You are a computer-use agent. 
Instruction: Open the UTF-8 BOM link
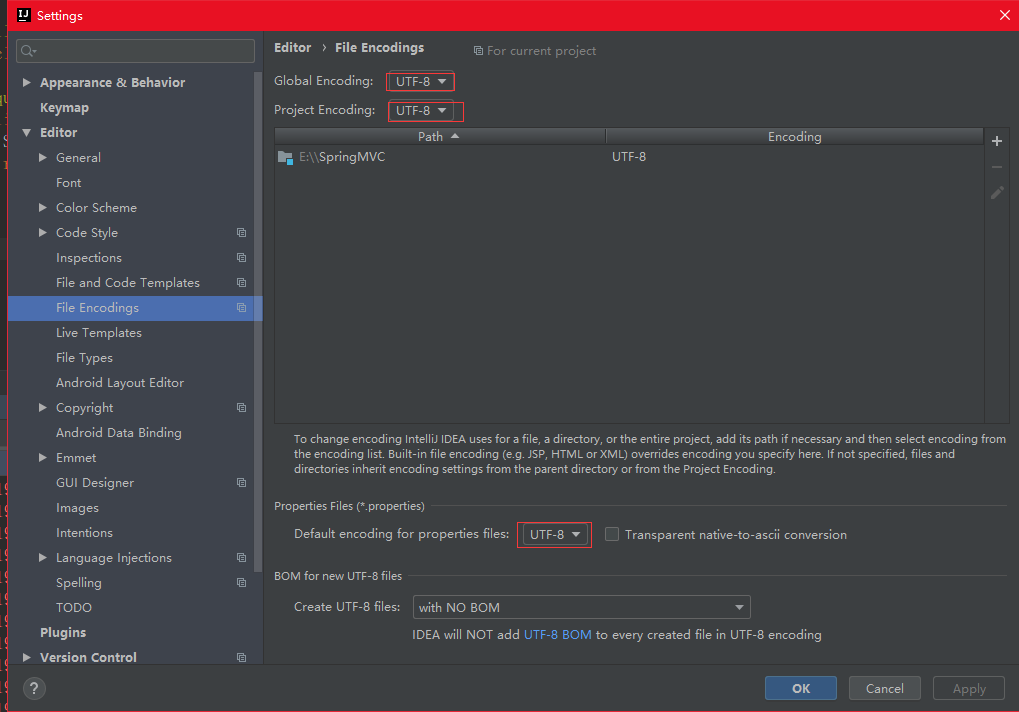pyautogui.click(x=558, y=635)
